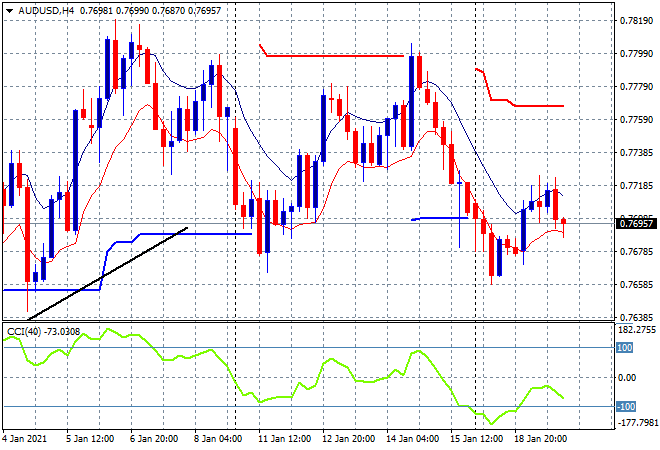The image size is (660, 450).
Task: Click price scale value 0.77590
Action: pyautogui.click(x=636, y=120)
